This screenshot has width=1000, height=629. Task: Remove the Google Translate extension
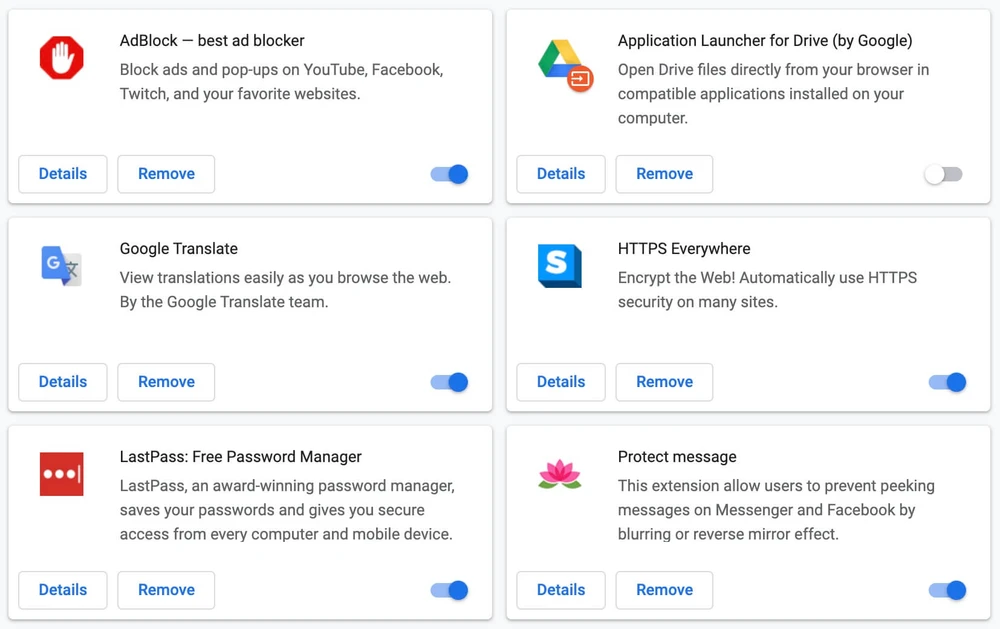click(x=166, y=382)
